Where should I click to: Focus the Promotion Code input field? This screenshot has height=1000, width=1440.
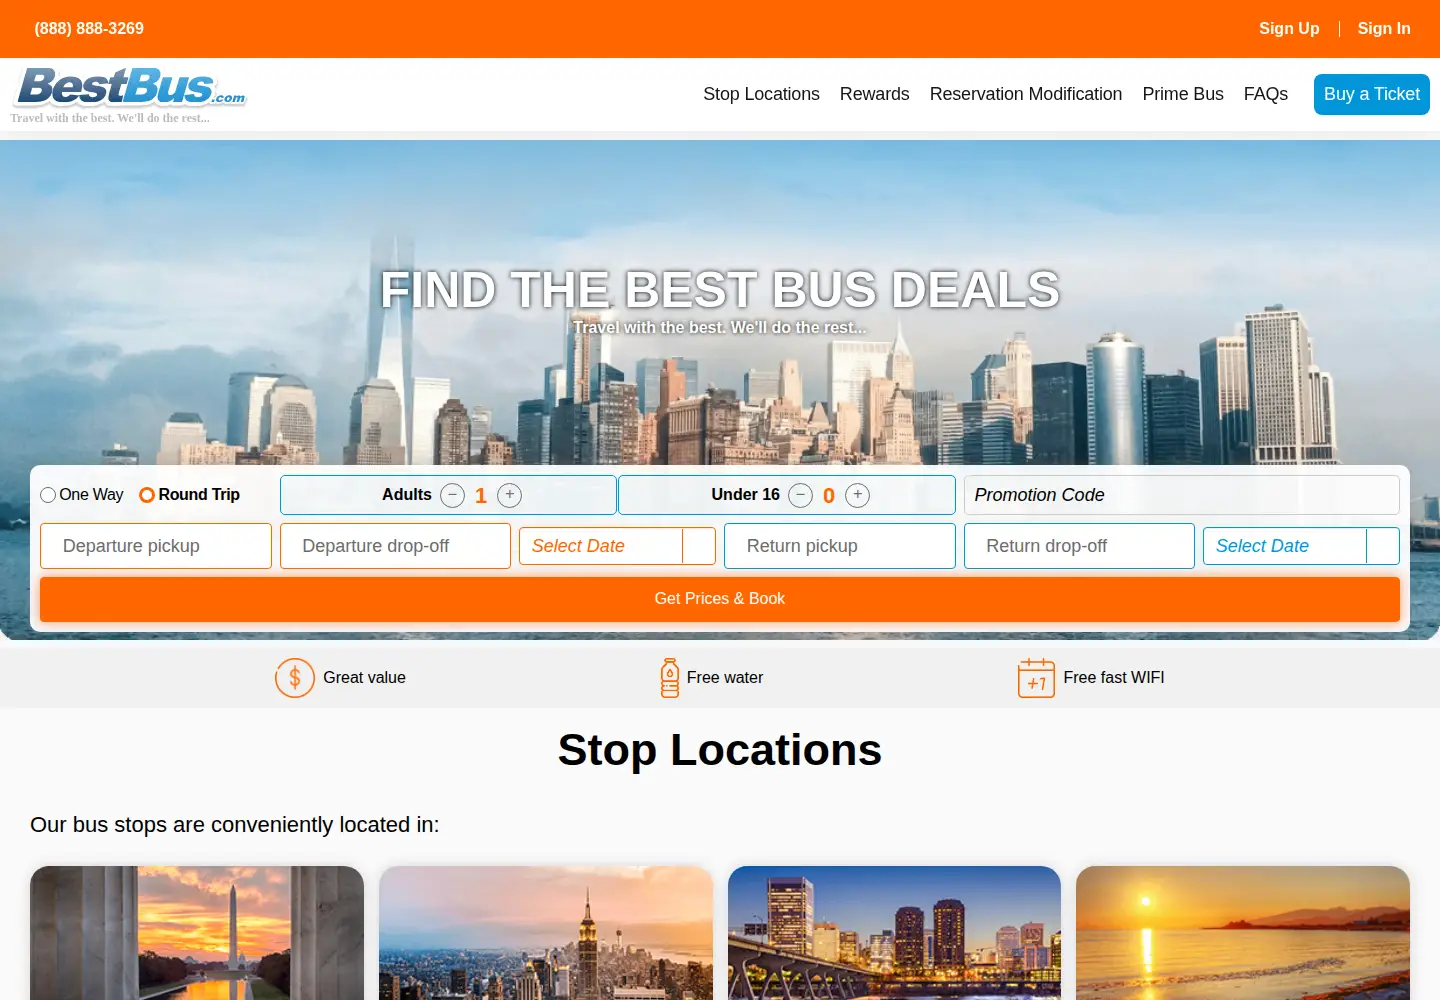1182,495
